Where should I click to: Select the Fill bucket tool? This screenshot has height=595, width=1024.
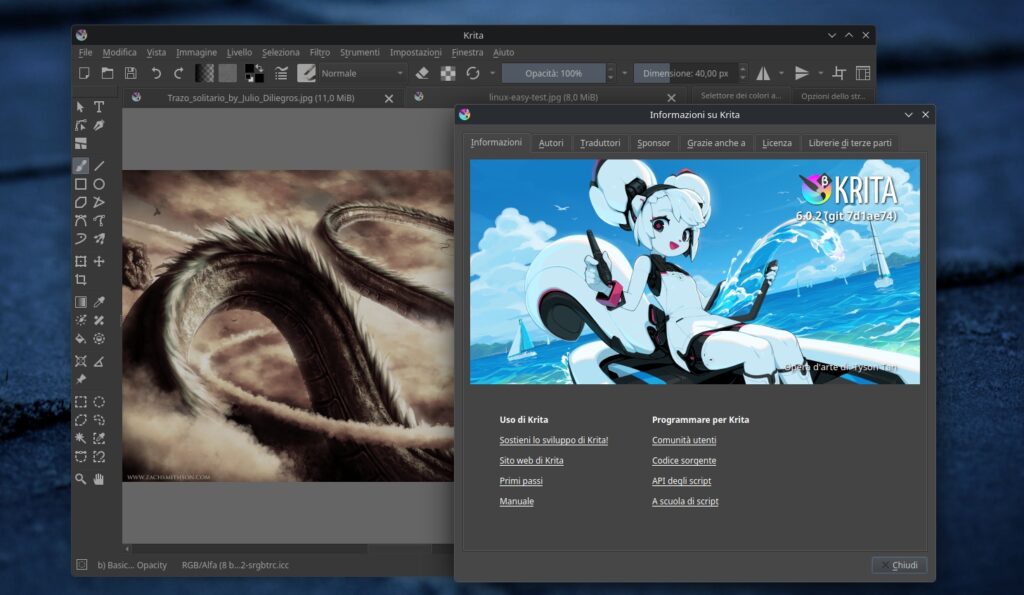(x=80, y=338)
